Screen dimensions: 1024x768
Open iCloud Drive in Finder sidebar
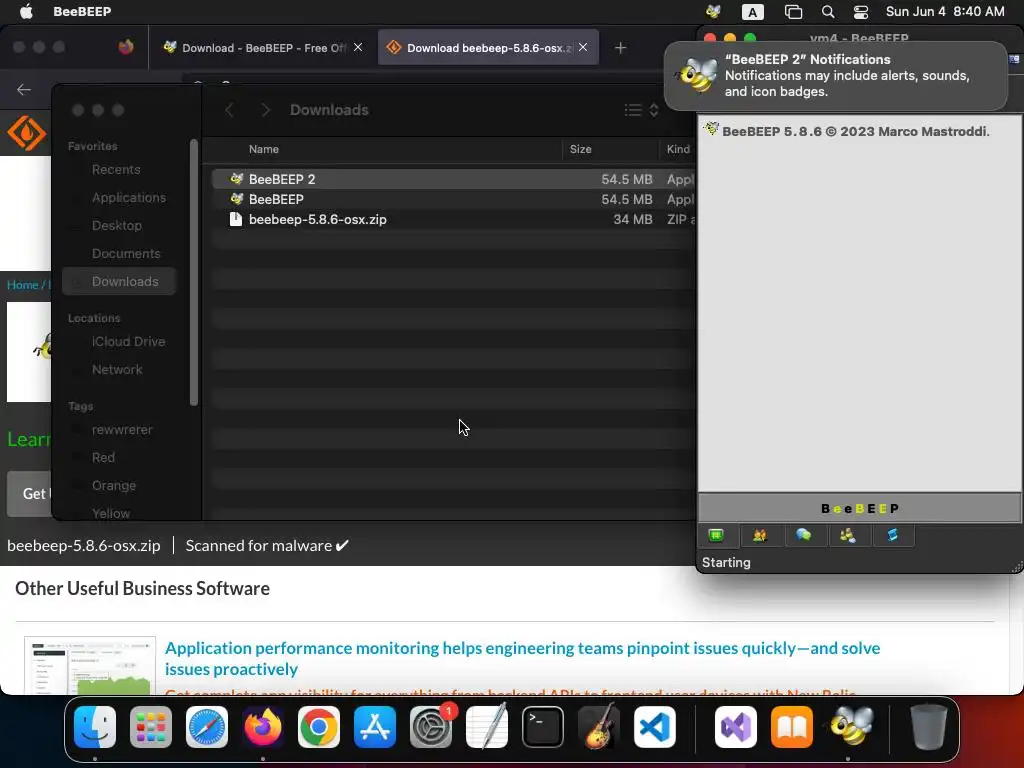(128, 342)
